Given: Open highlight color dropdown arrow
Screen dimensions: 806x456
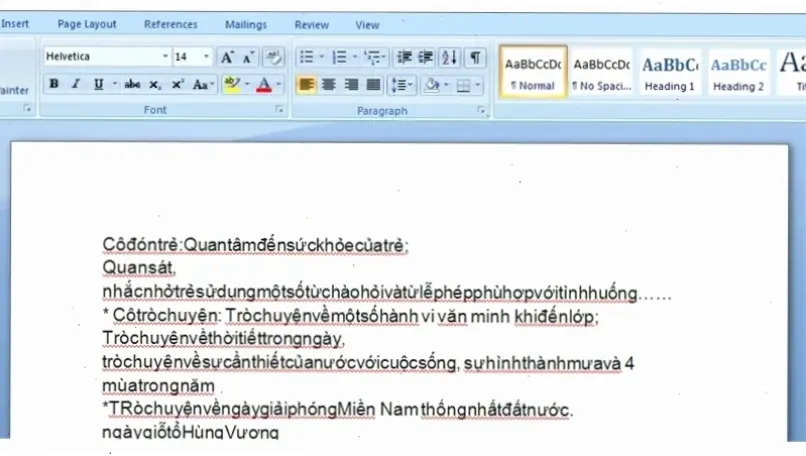Looking at the screenshot, I should pos(247,84).
